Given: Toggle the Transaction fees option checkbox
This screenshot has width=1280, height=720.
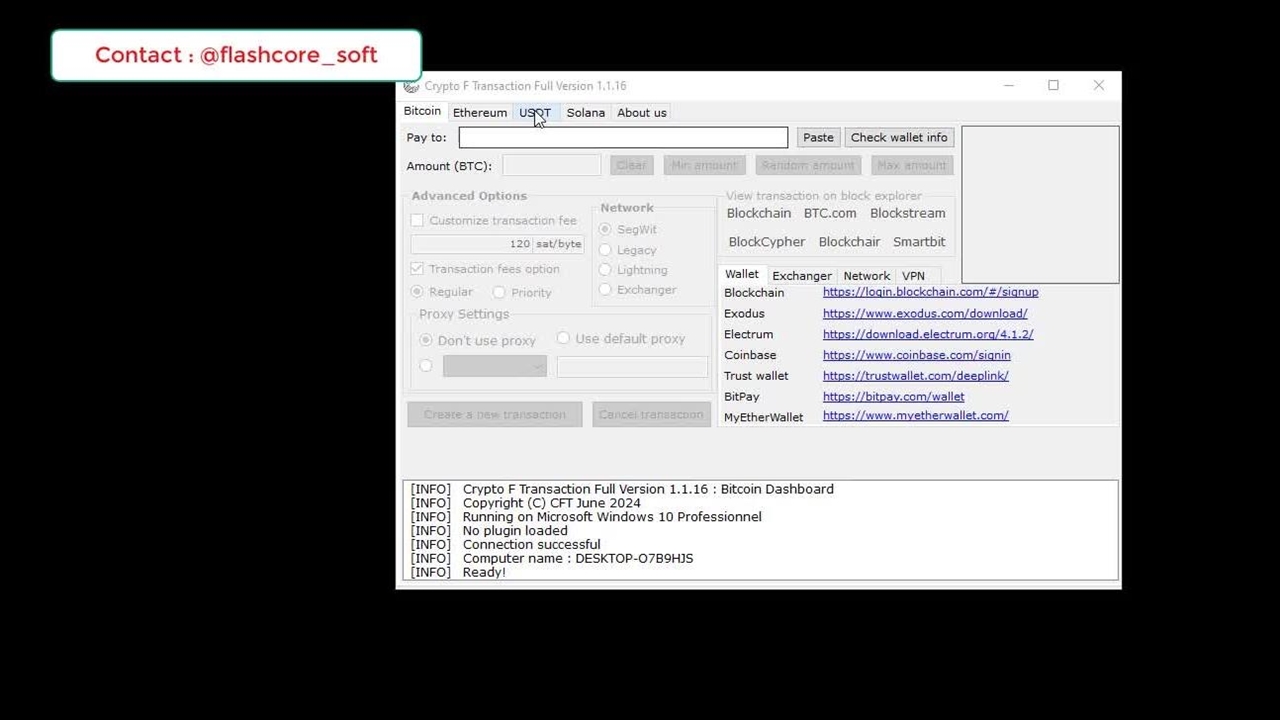Looking at the screenshot, I should [418, 269].
